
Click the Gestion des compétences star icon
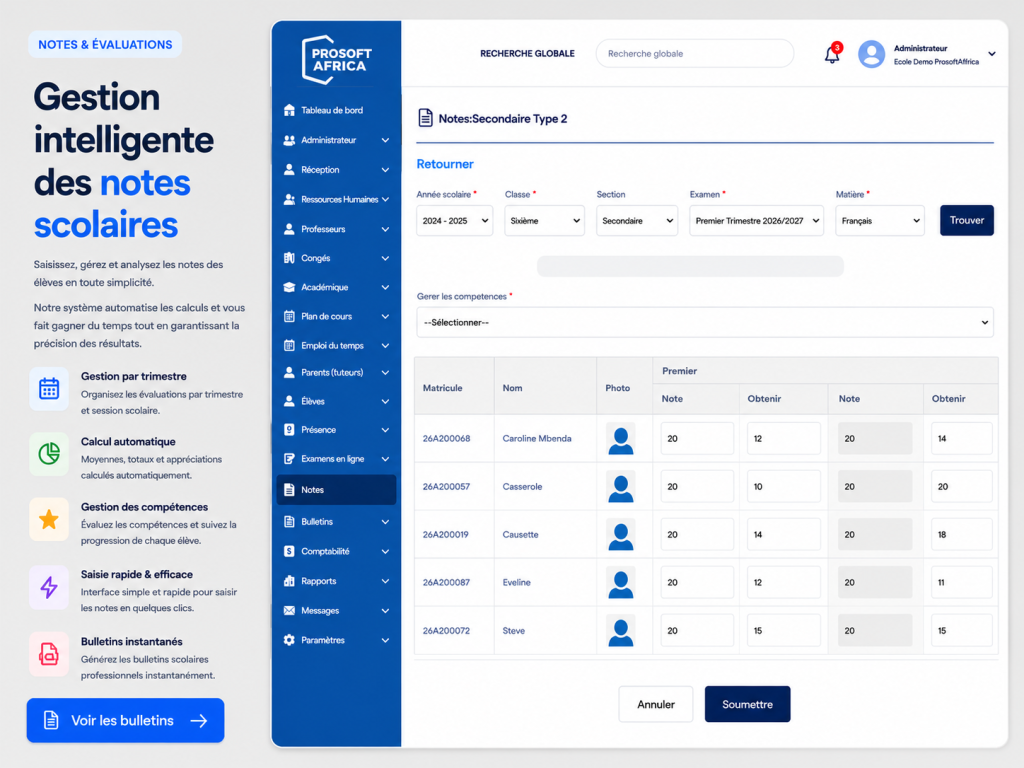49,520
